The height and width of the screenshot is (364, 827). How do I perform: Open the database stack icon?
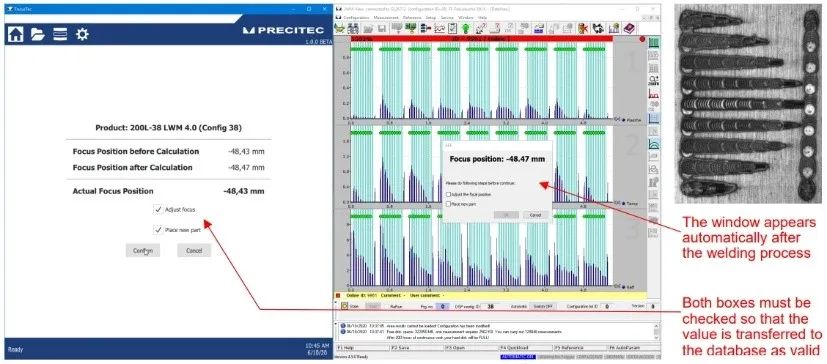pos(60,34)
